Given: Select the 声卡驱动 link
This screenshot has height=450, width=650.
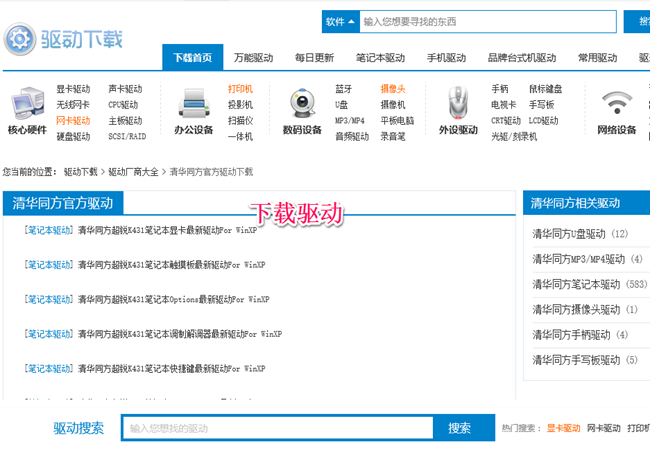Looking at the screenshot, I should (x=125, y=89).
